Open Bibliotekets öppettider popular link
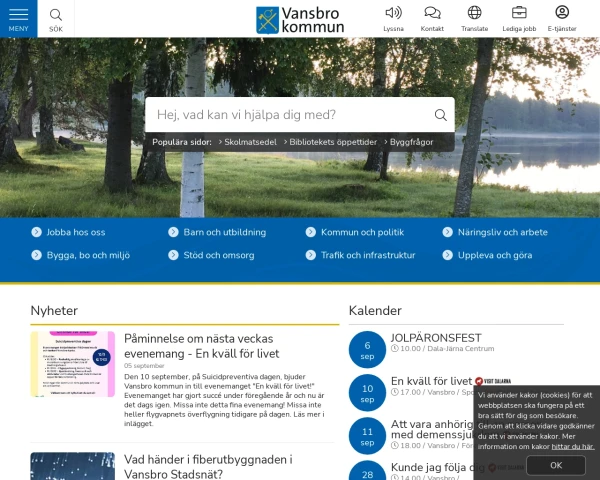The image size is (600, 480). point(333,142)
